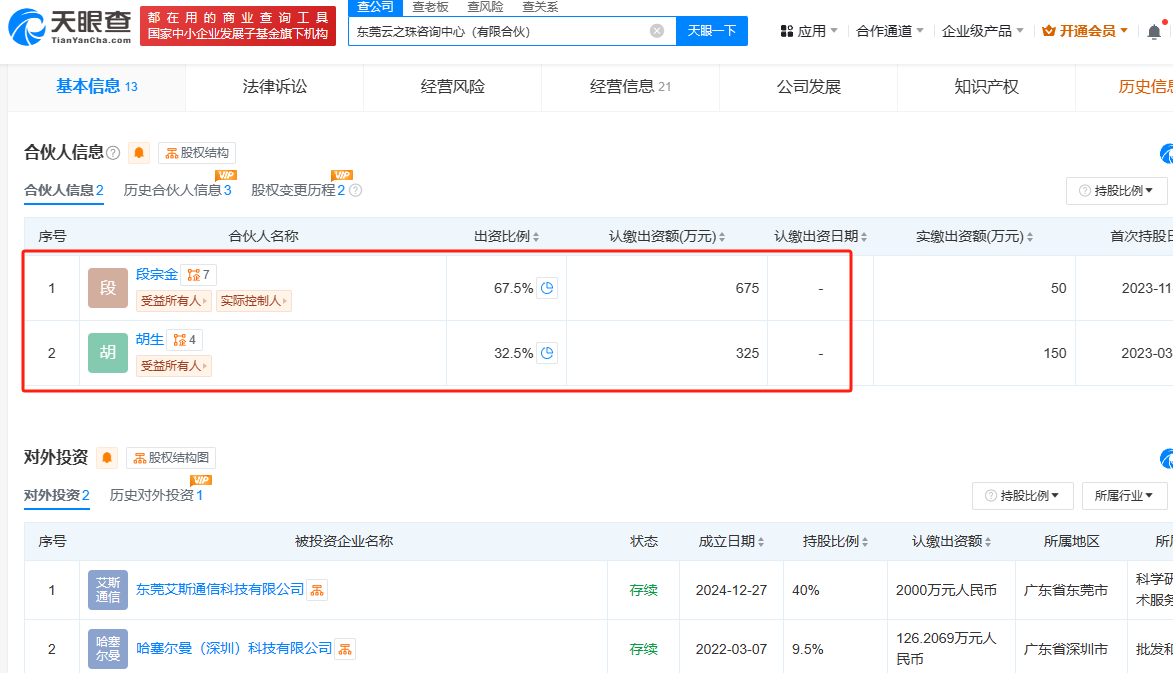
Task: Open the 应用 grid menu
Action: pyautogui.click(x=809, y=31)
